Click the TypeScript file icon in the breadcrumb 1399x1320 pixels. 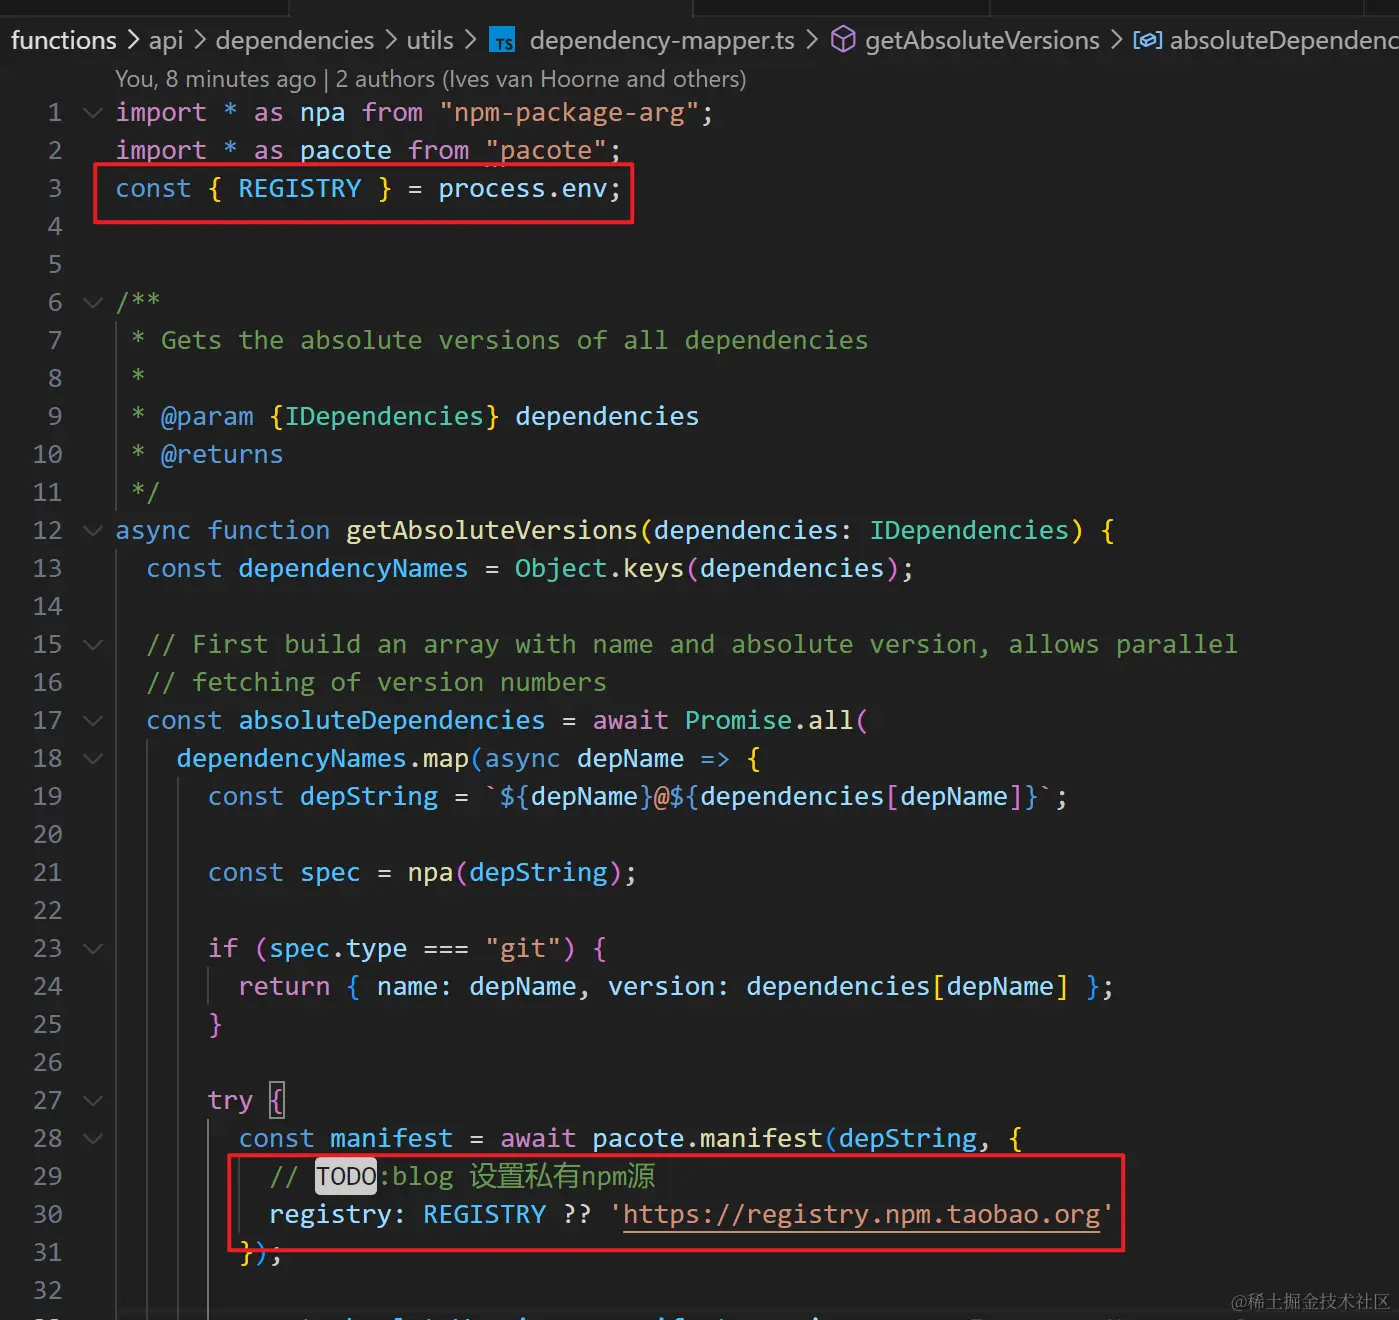[502, 40]
